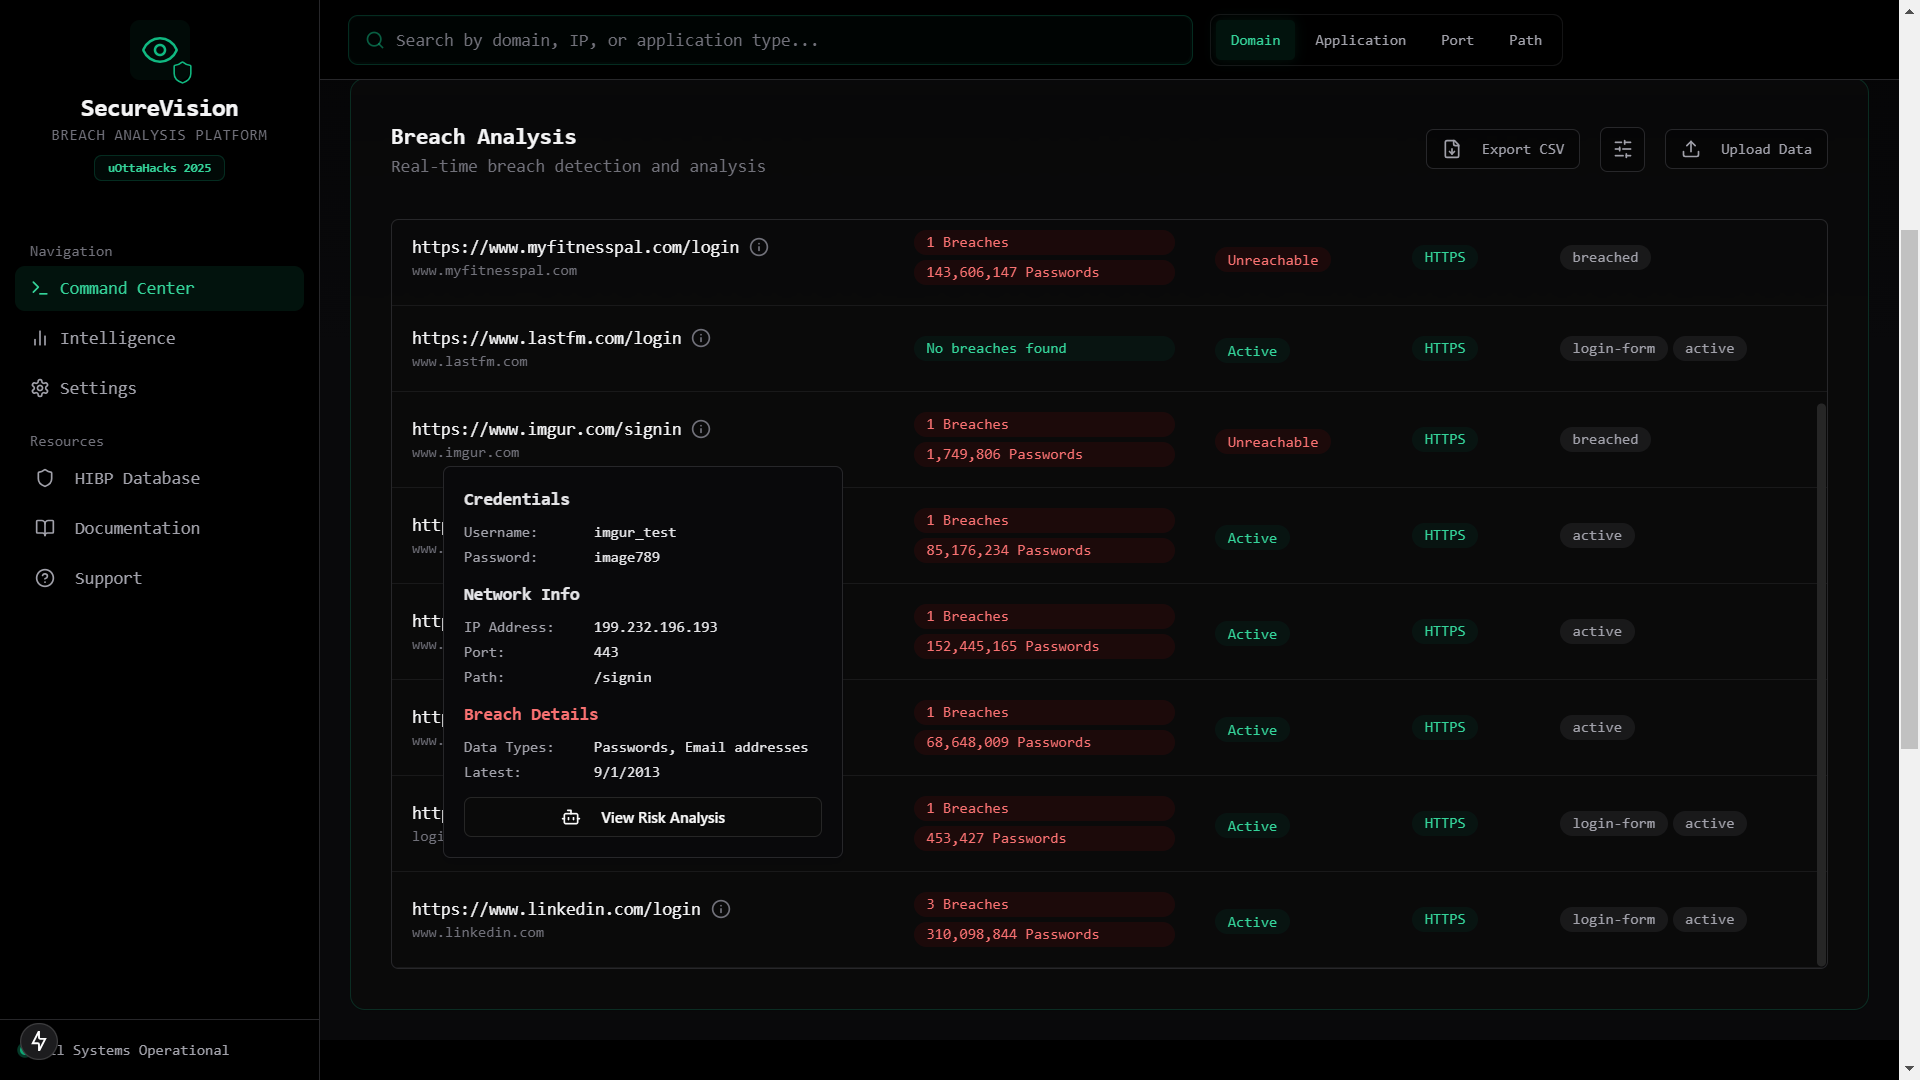1920x1080 pixels.
Task: Open Intelligence in the navigation
Action: click(x=117, y=338)
